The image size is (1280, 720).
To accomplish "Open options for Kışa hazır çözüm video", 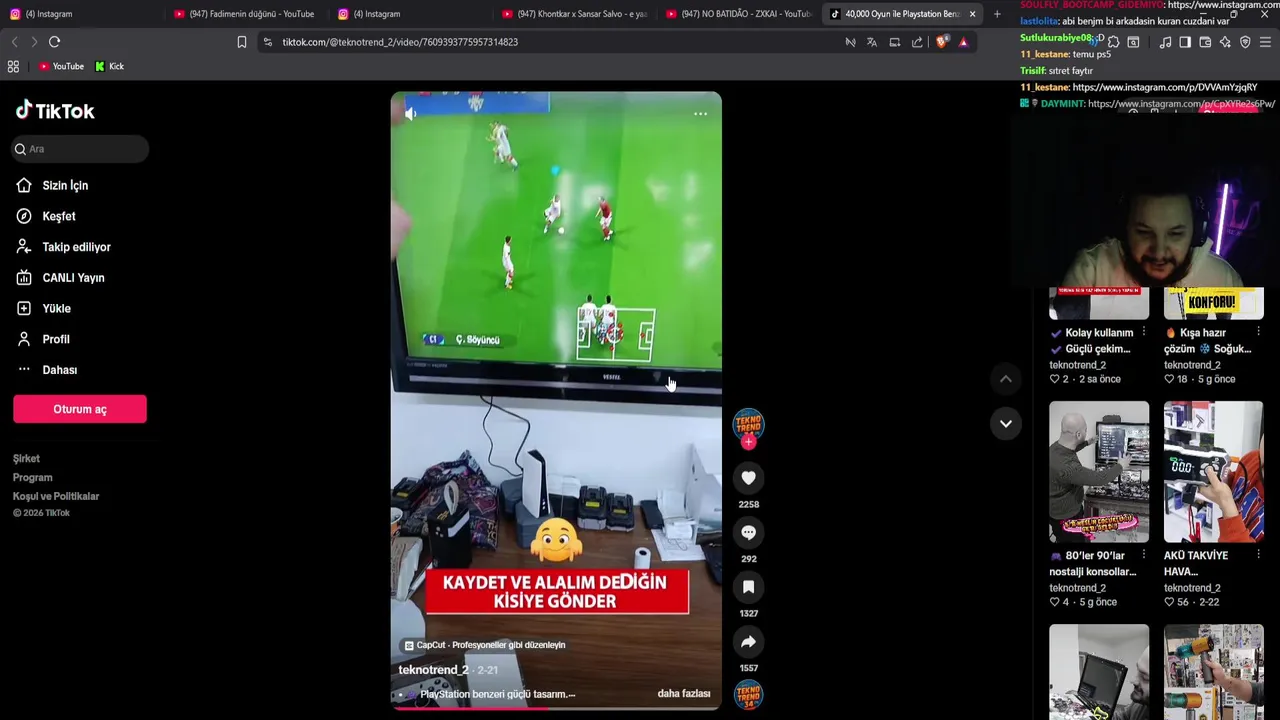I will [1258, 332].
